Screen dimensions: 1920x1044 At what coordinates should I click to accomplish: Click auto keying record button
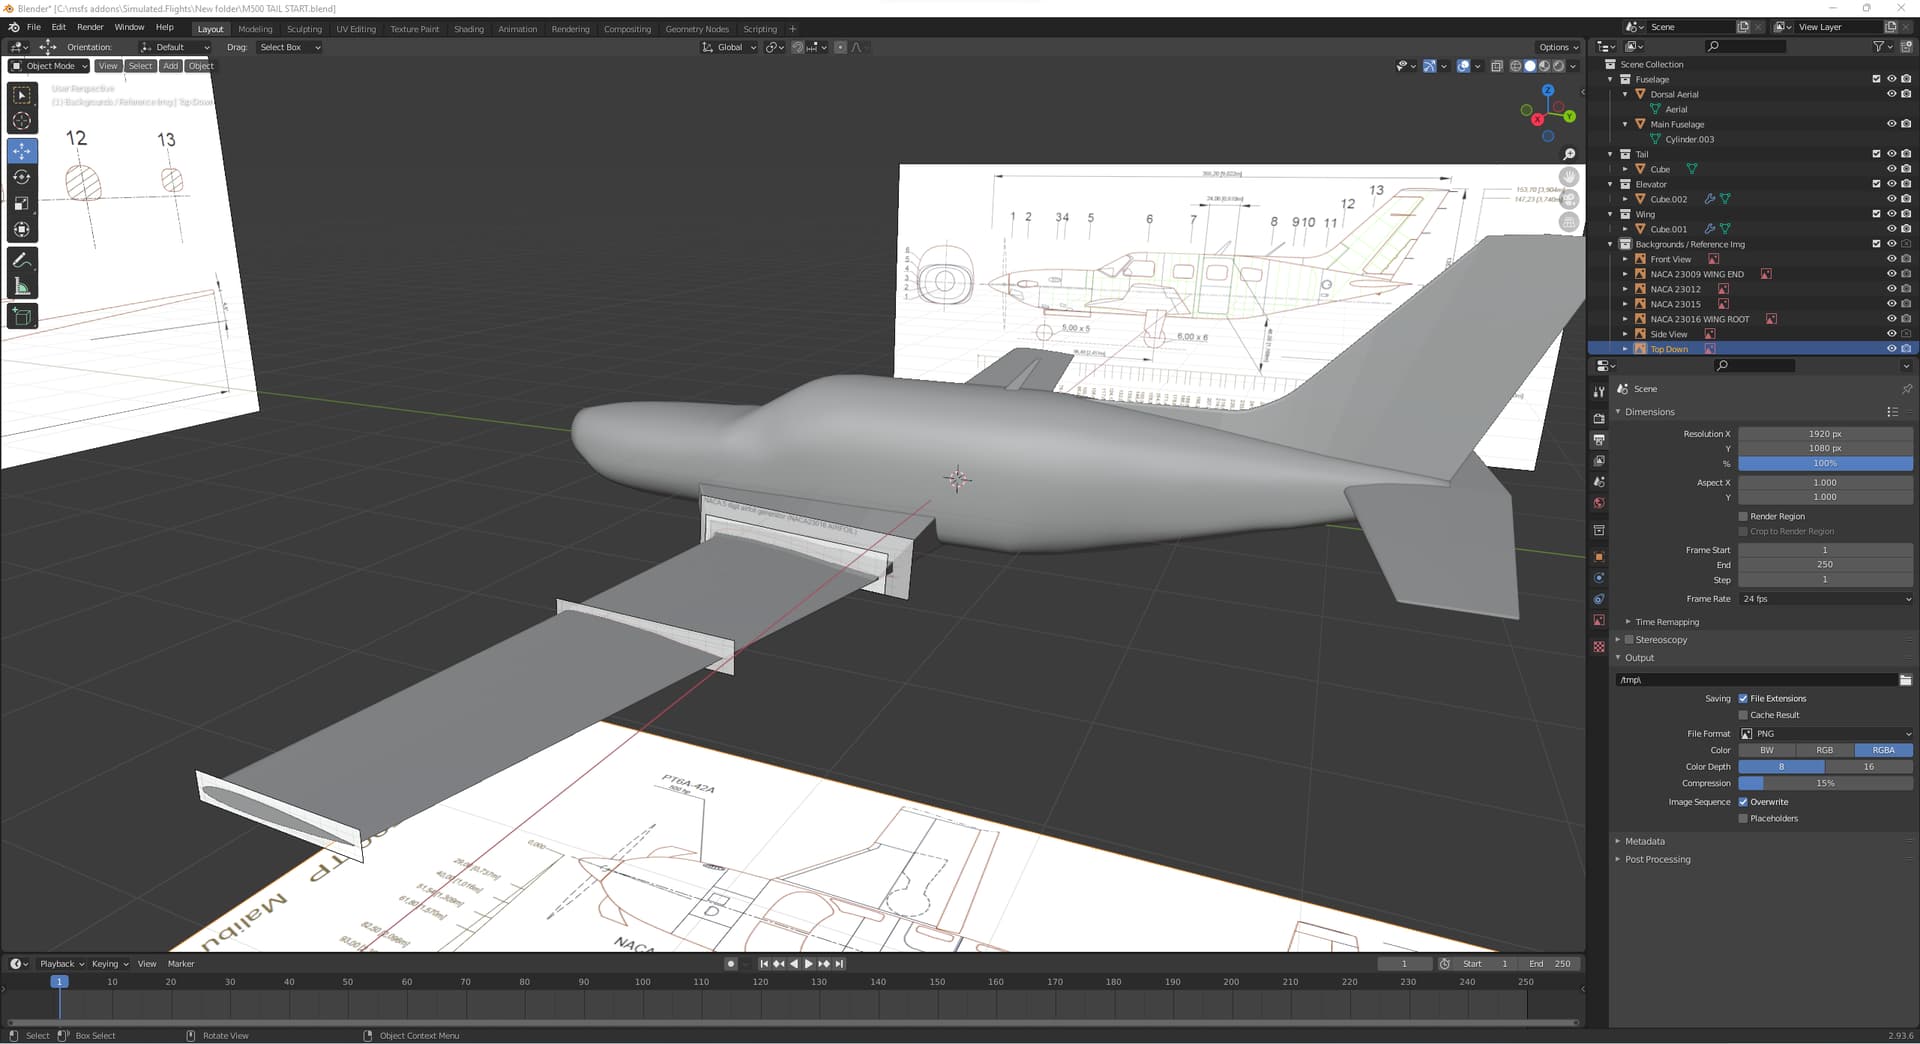click(x=731, y=964)
